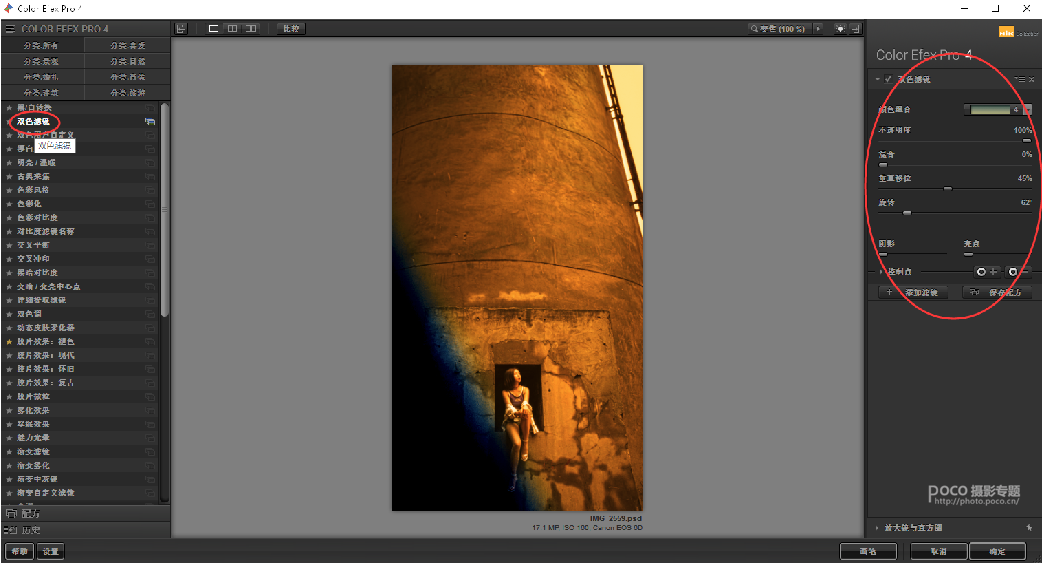
Task: Expand the 控制点 control points section
Action: pos(881,272)
